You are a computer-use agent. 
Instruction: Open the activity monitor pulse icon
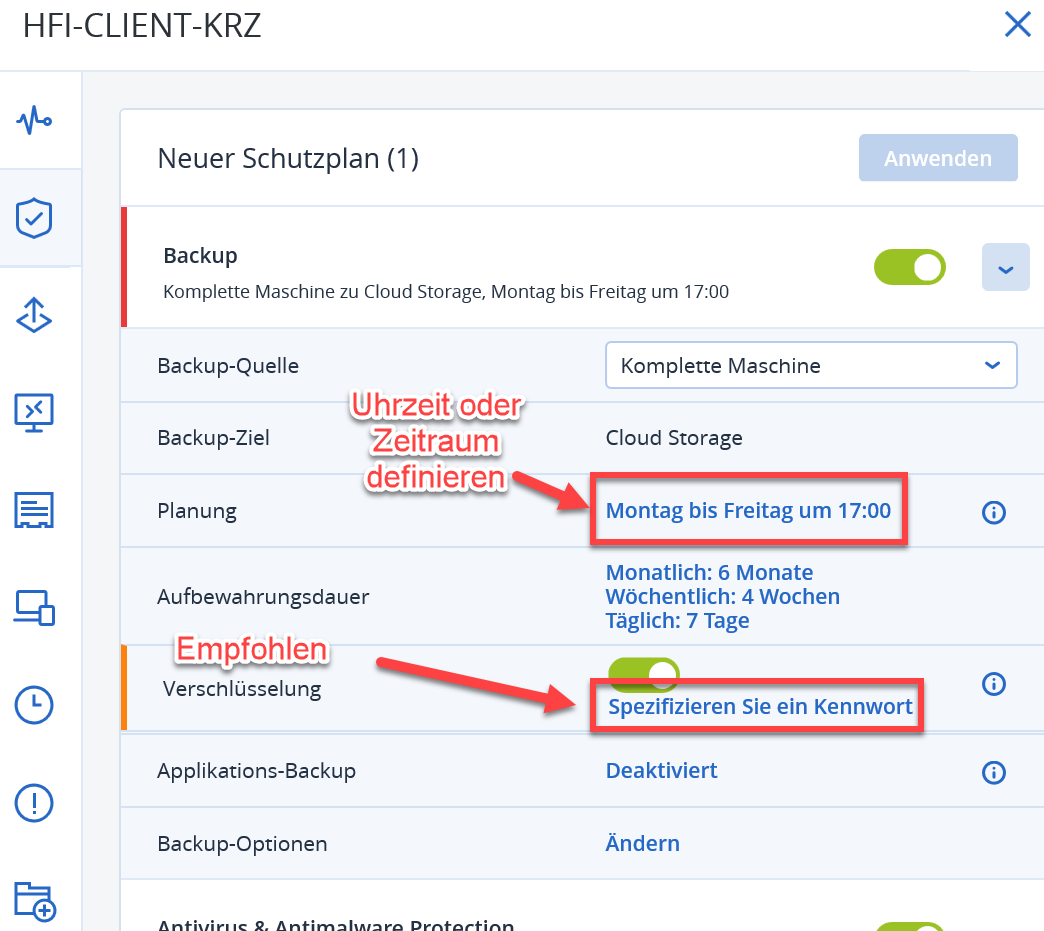34,121
